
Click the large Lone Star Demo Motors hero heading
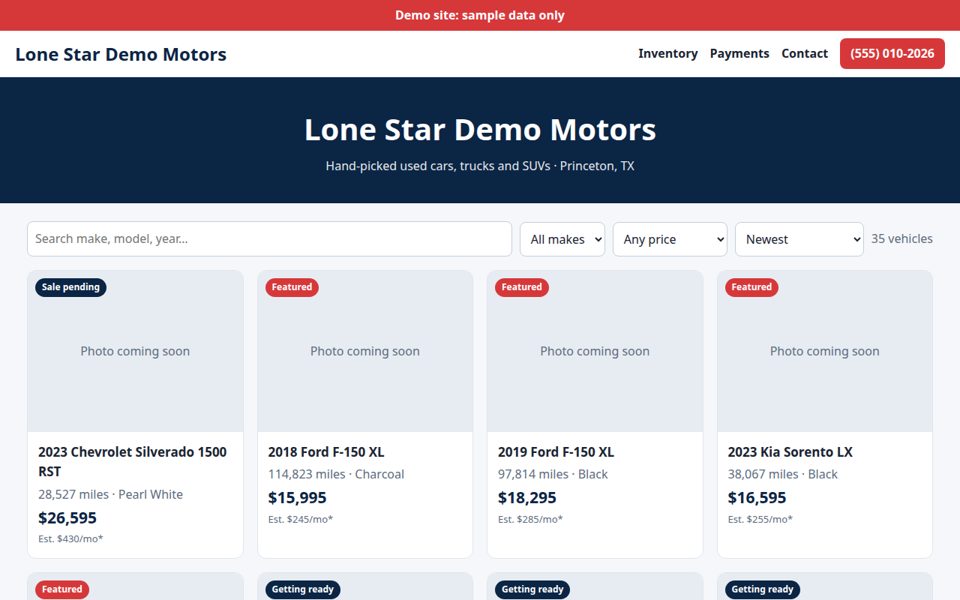pyautogui.click(x=480, y=130)
